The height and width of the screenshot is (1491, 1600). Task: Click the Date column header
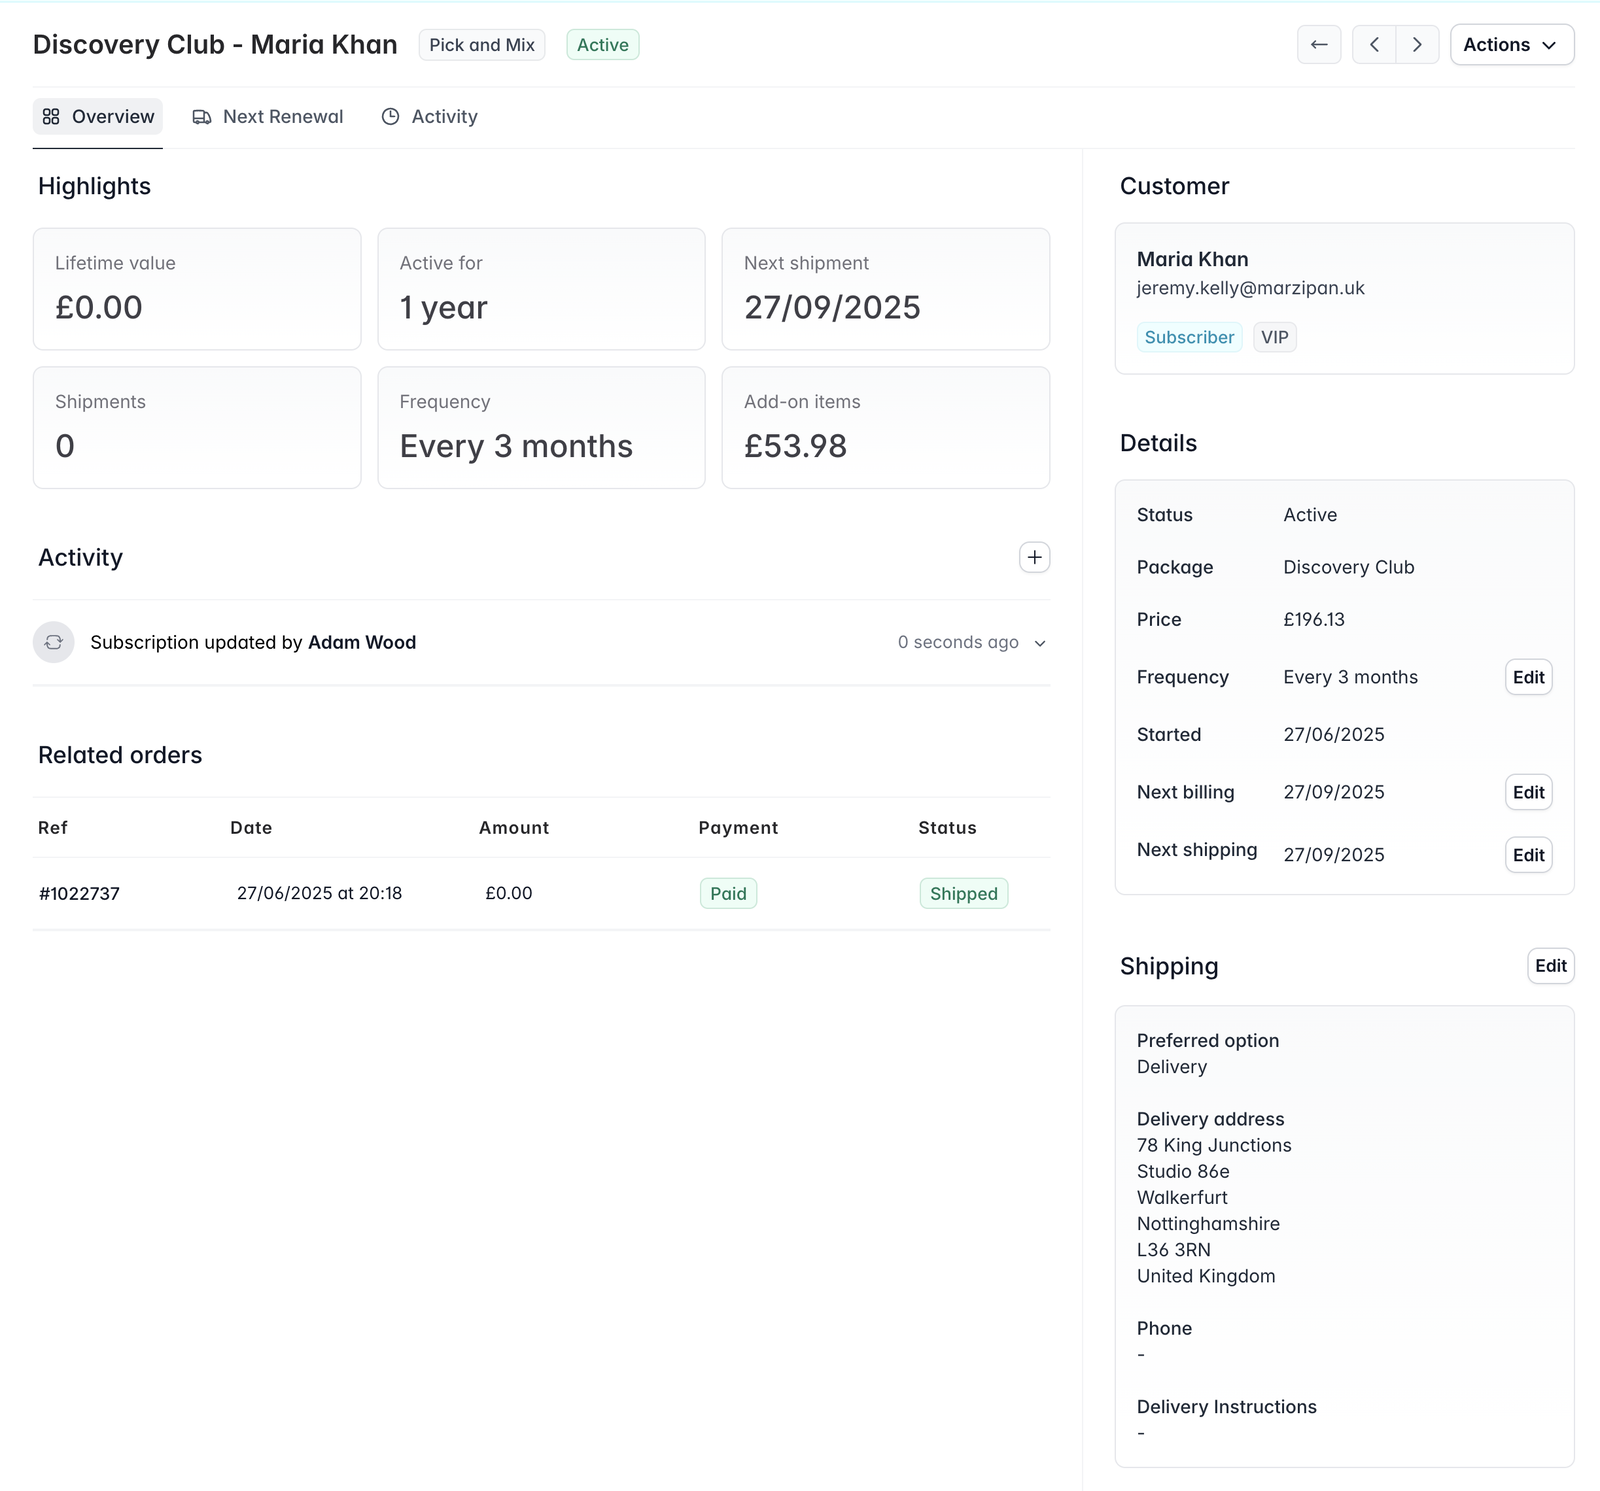tap(251, 828)
